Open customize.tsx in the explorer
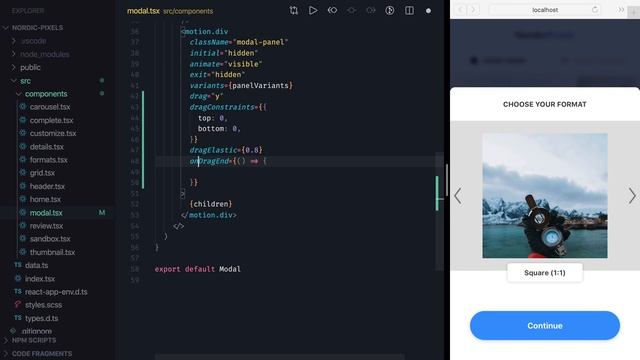 coord(53,133)
